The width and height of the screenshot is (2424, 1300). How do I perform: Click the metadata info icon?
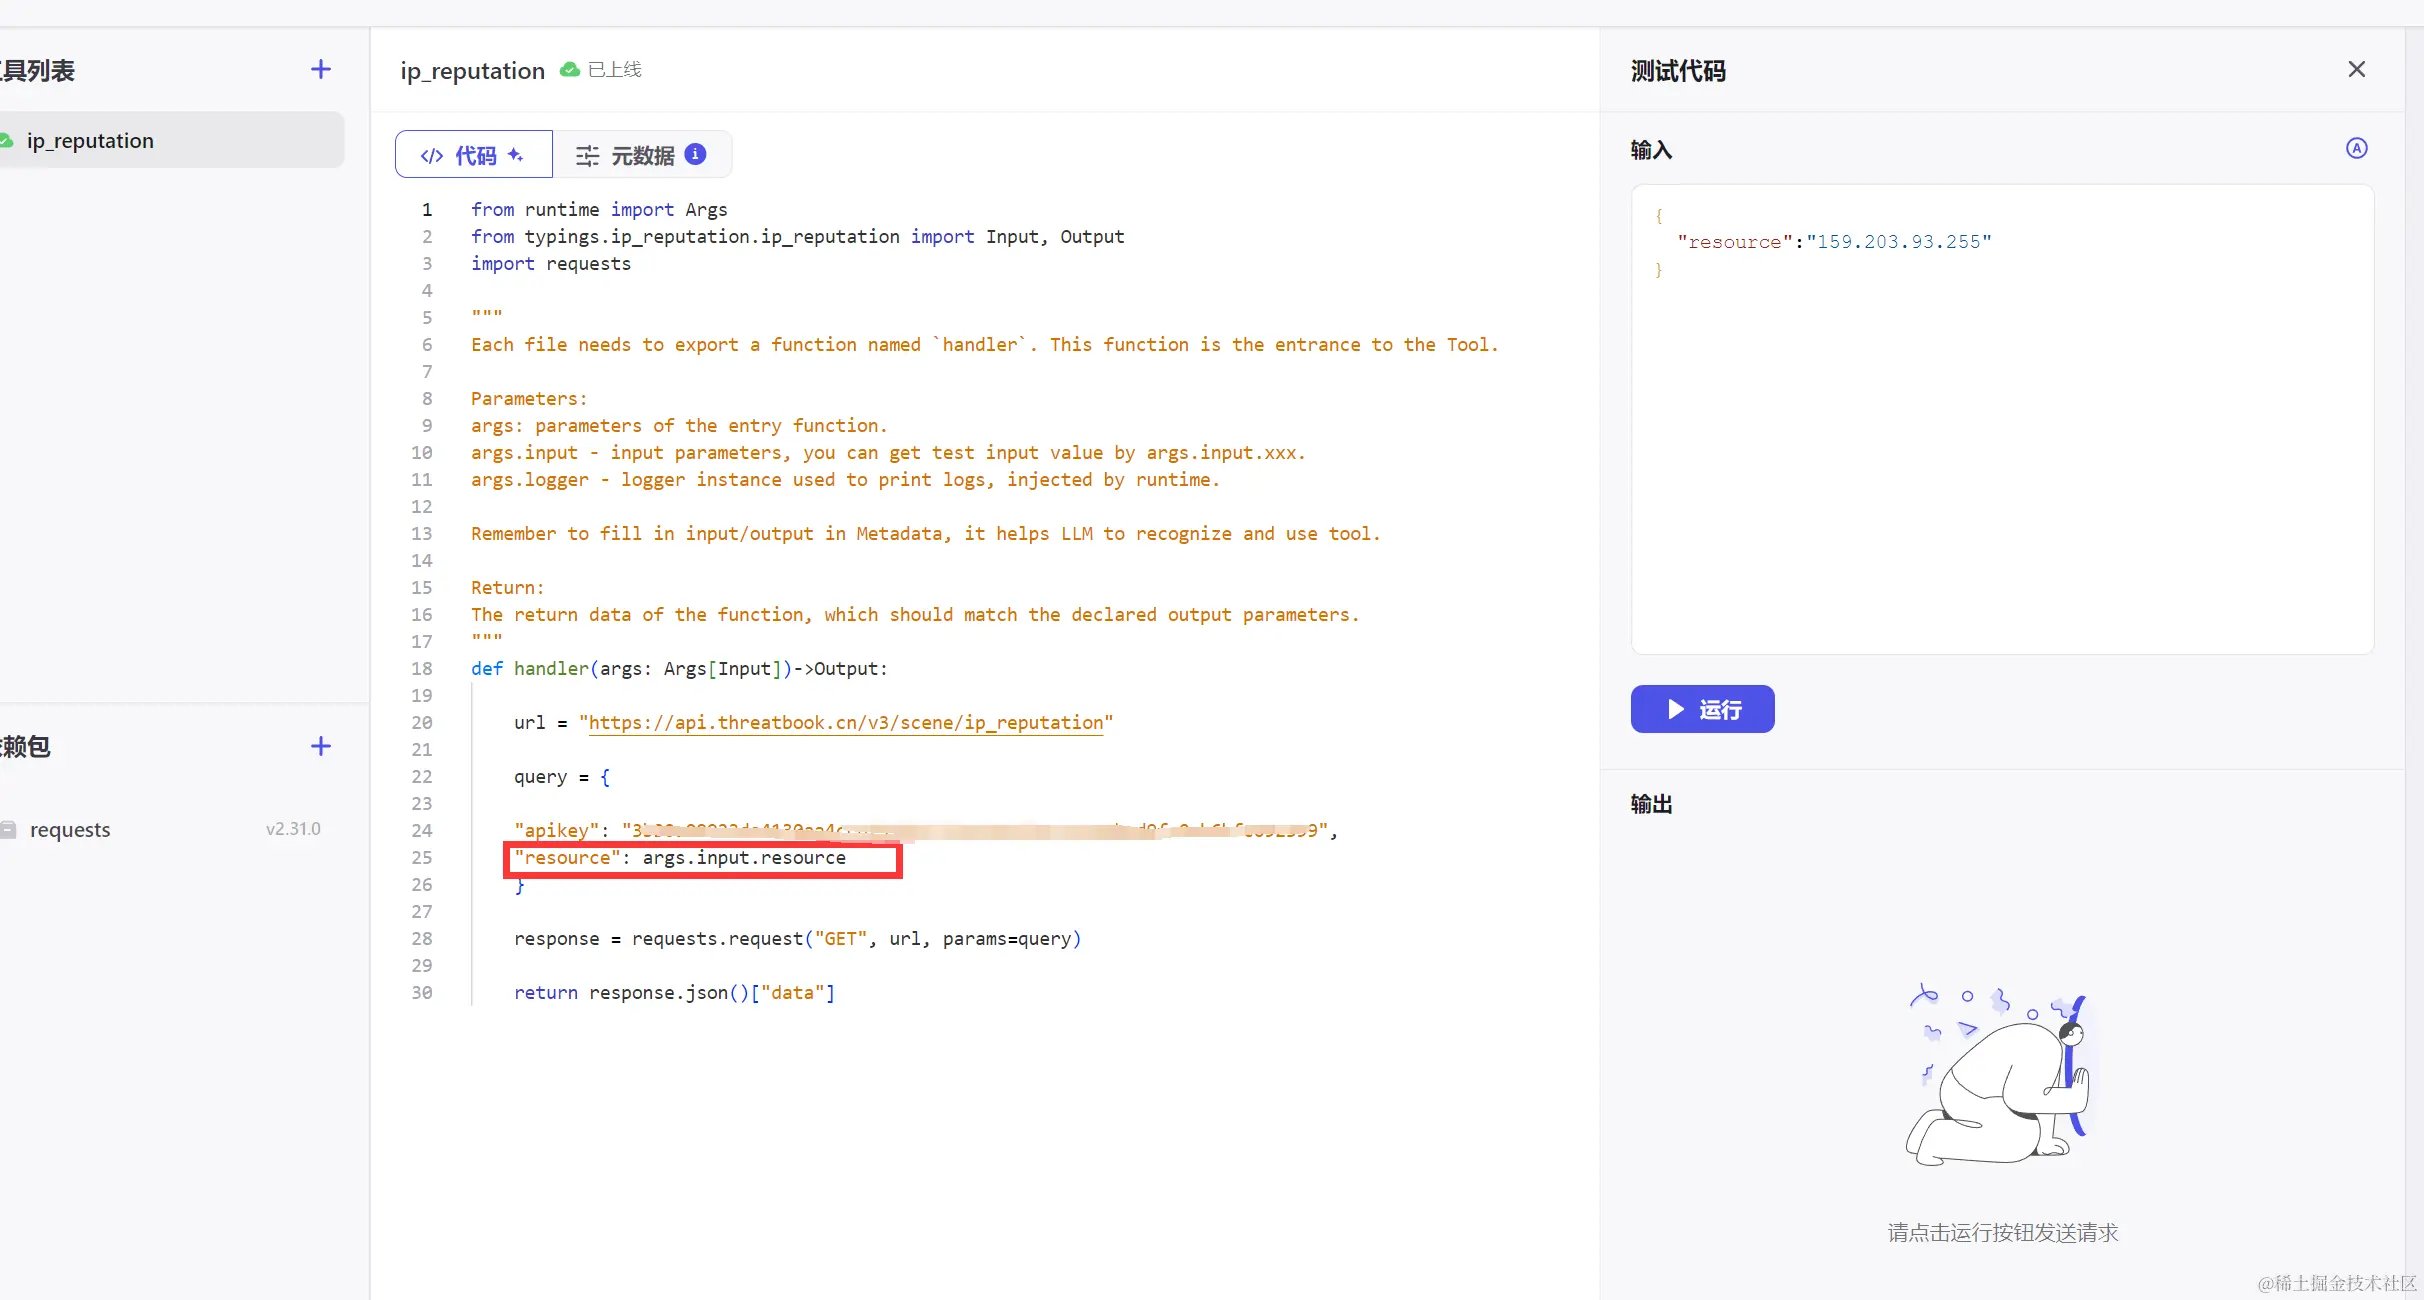pos(695,154)
